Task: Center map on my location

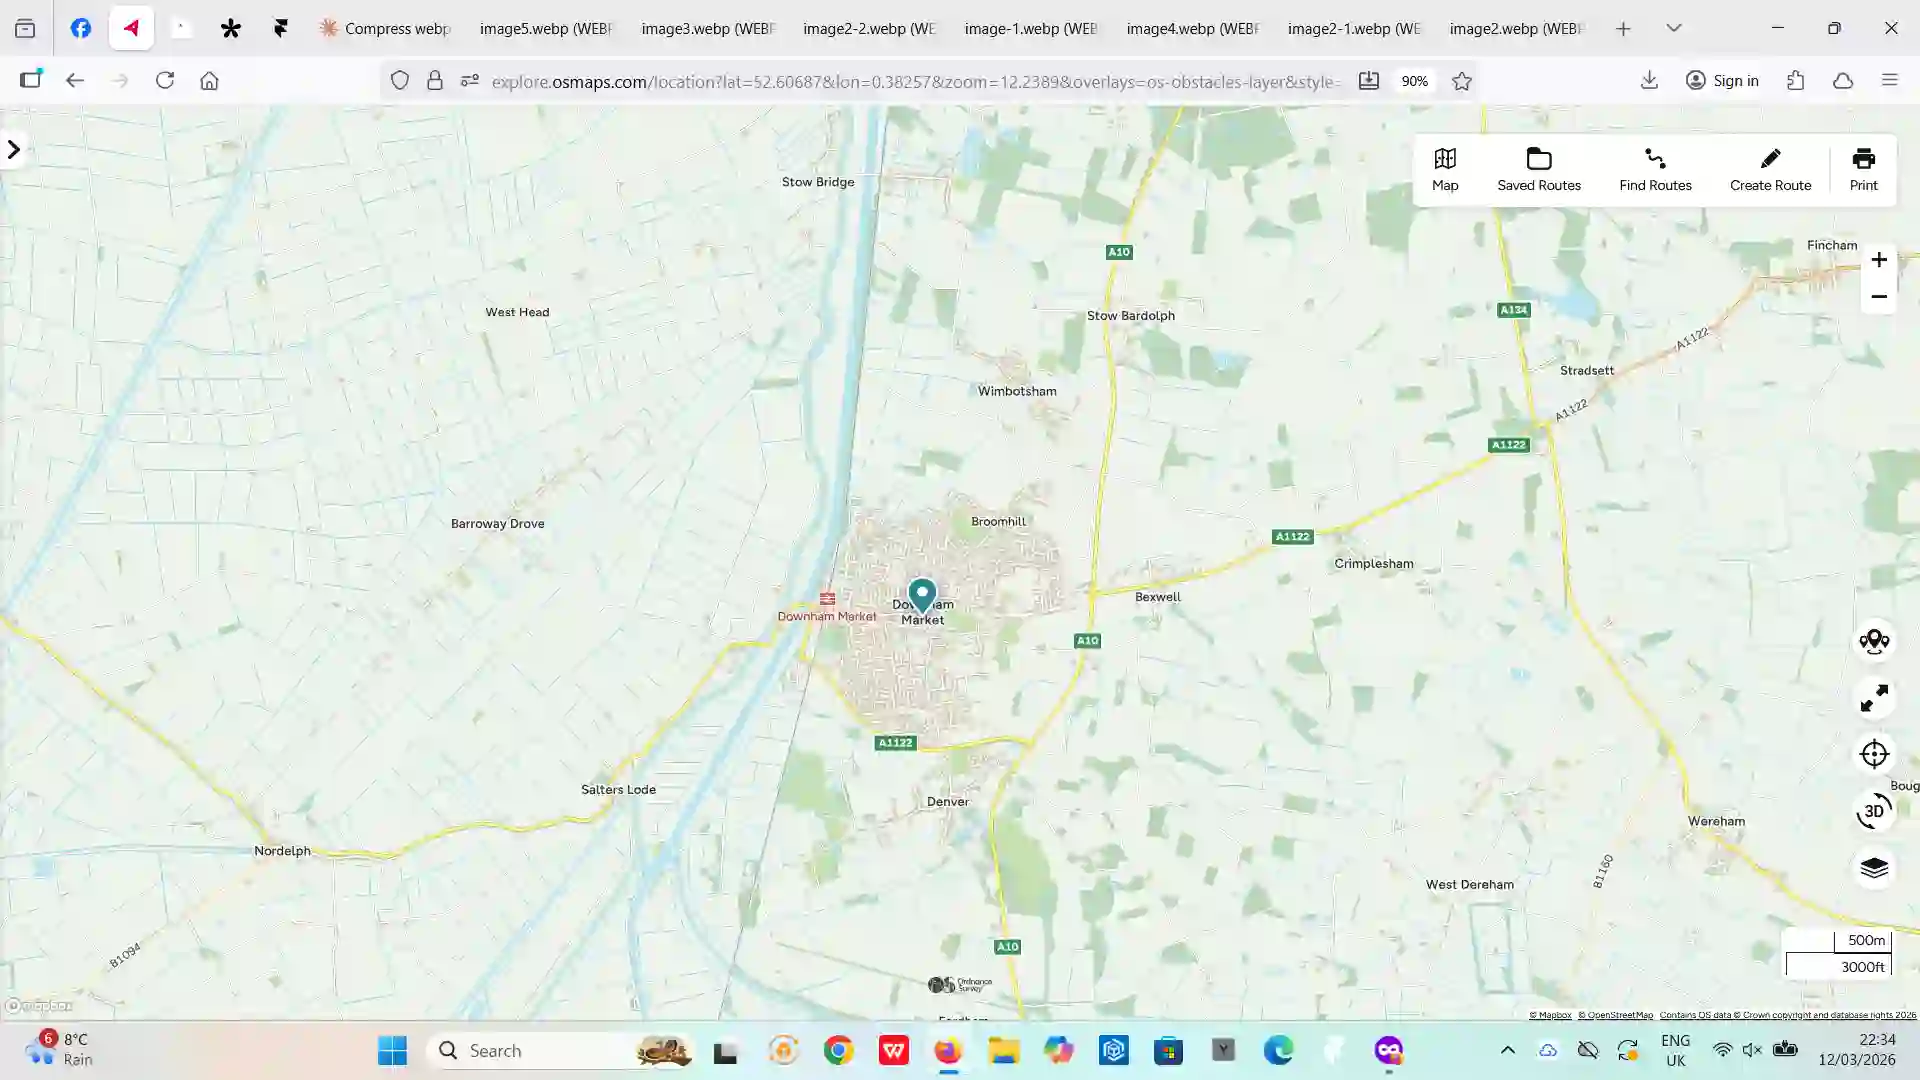Action: pyautogui.click(x=1874, y=754)
